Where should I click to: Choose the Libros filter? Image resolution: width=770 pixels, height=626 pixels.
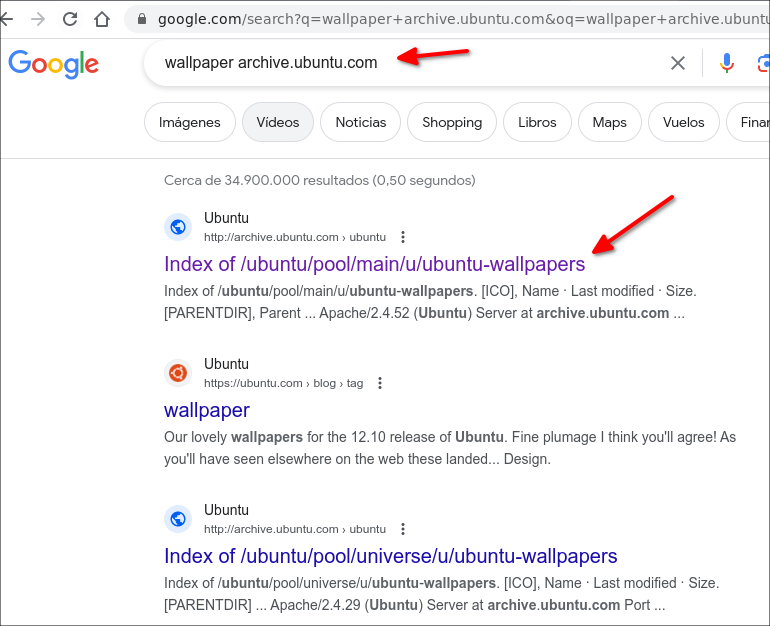(537, 122)
